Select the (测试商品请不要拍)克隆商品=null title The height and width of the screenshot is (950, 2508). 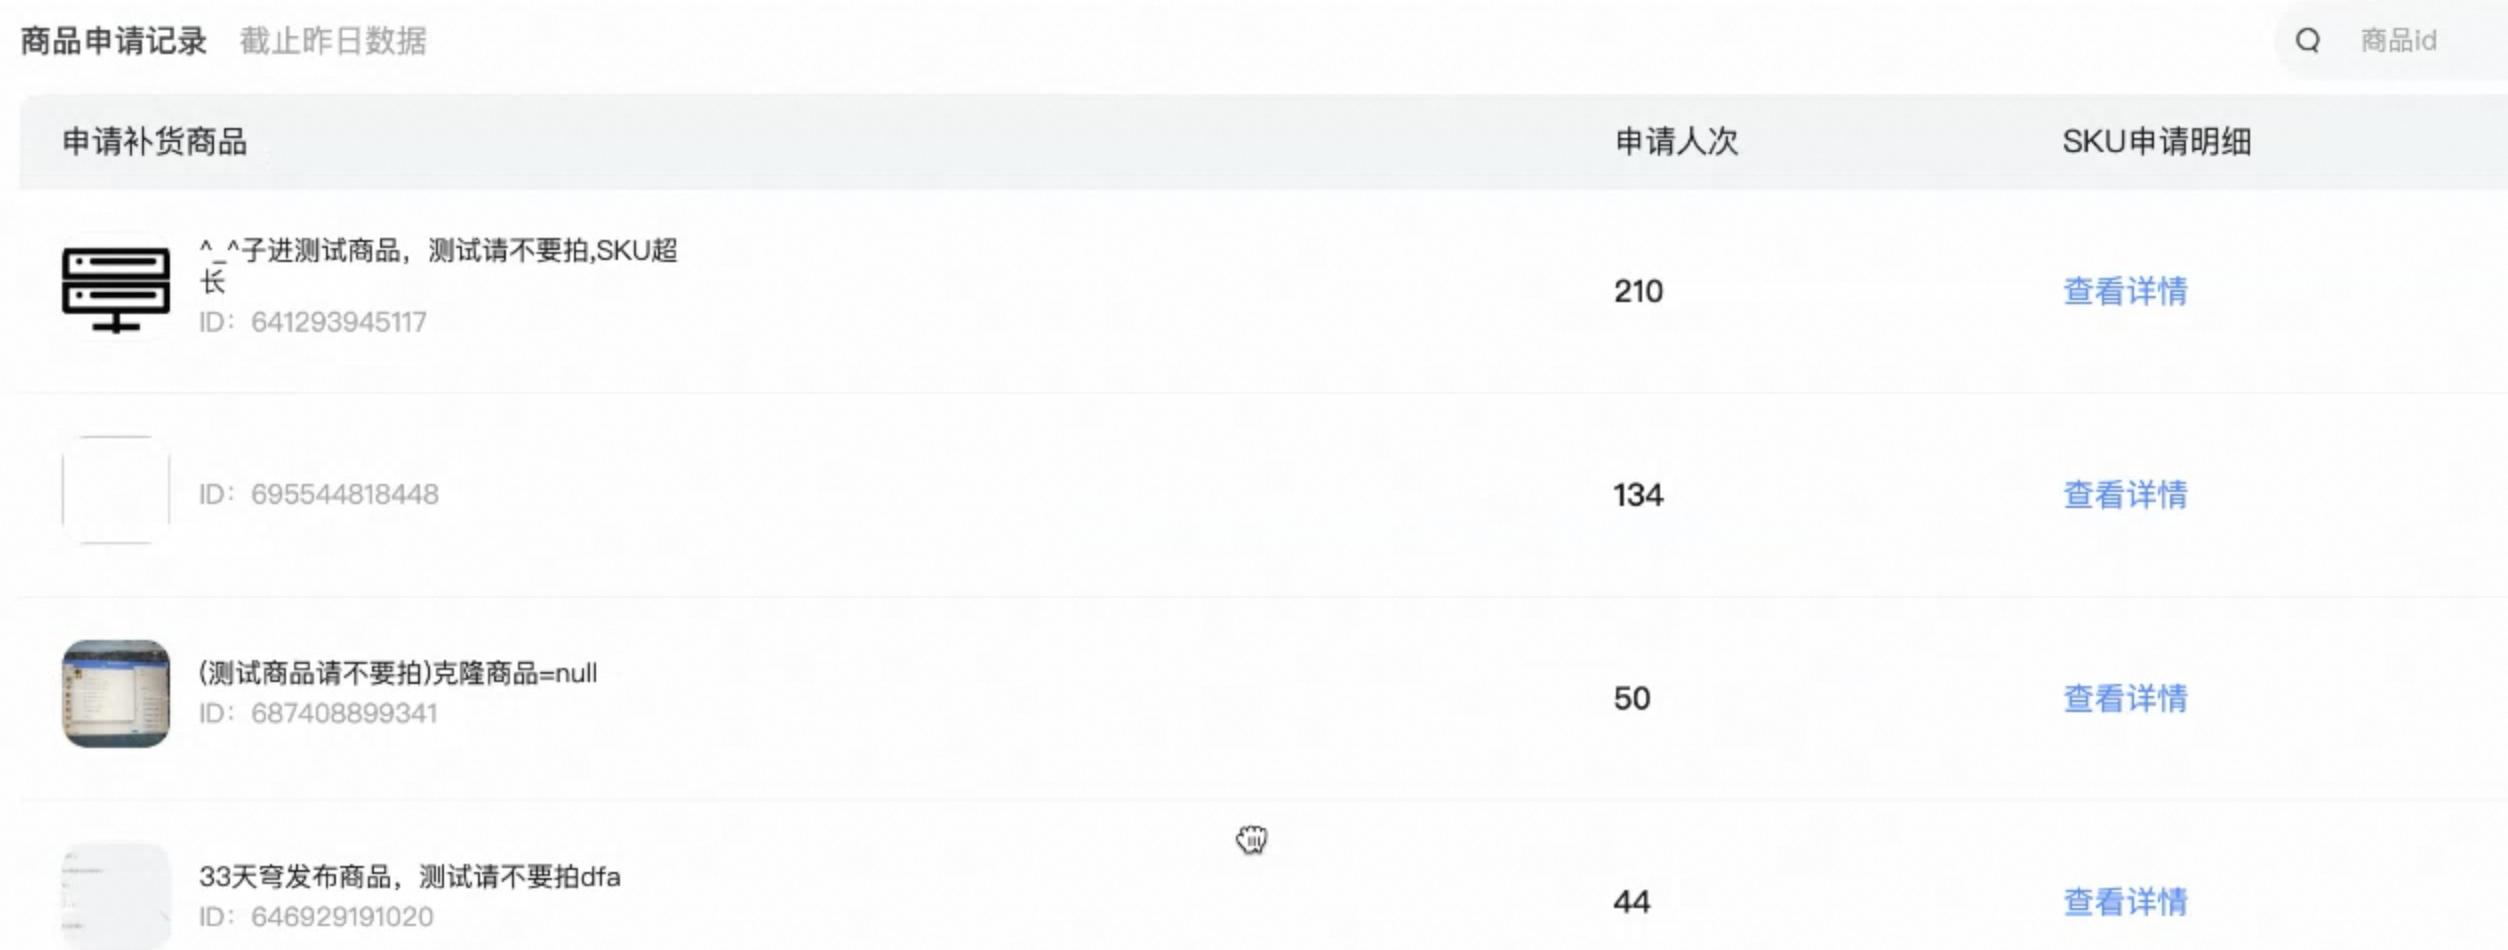(398, 673)
